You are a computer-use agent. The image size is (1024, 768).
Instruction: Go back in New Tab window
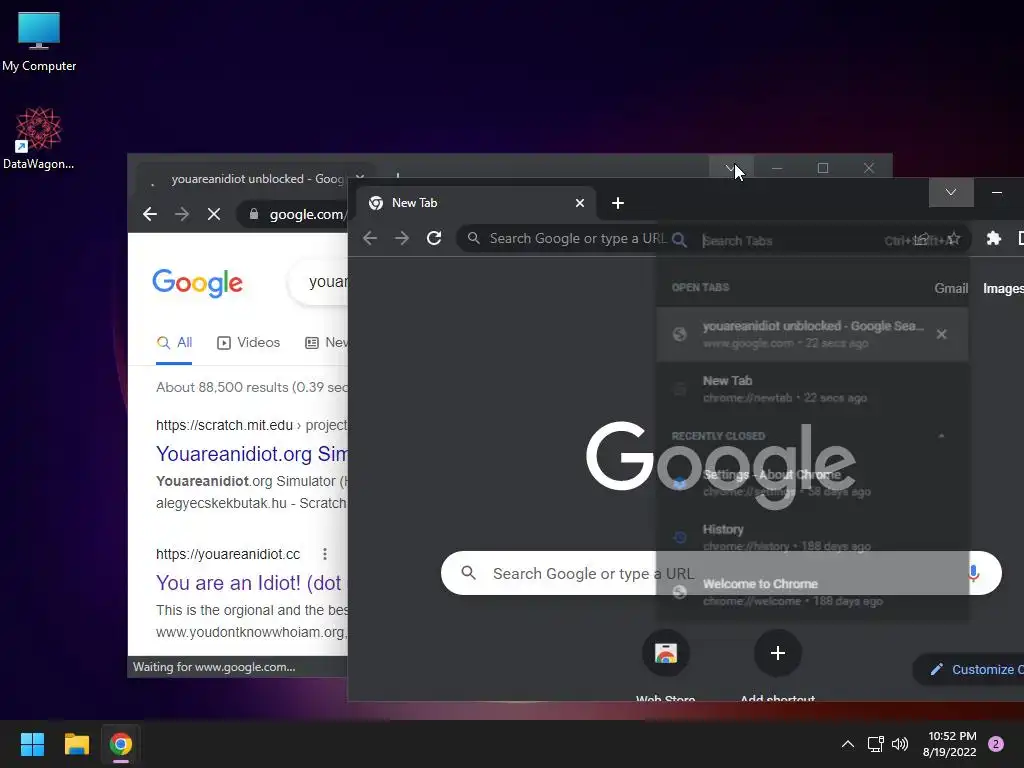point(370,238)
